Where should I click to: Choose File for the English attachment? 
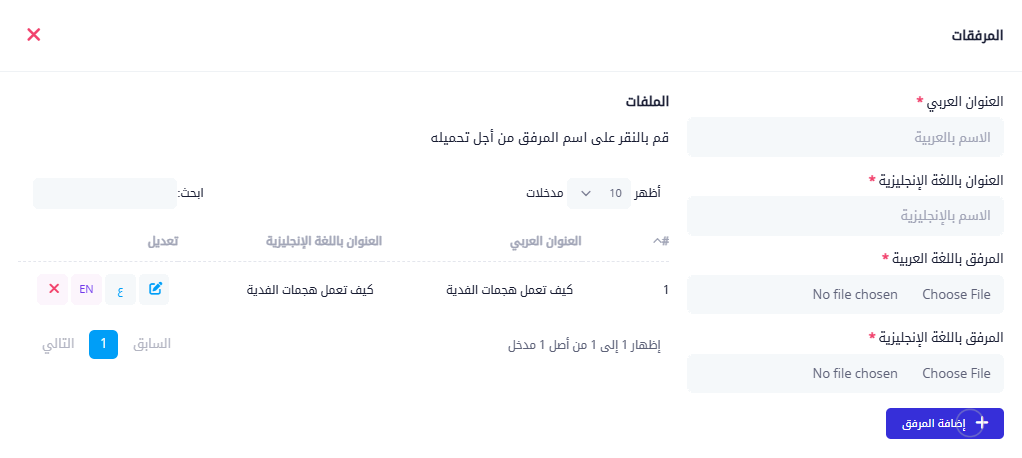[956, 373]
